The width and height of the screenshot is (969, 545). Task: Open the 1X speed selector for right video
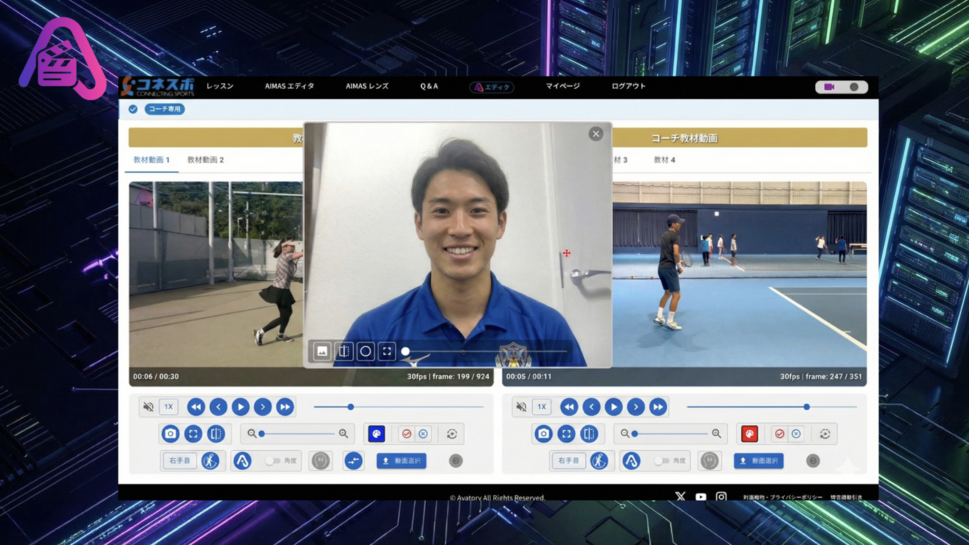tap(541, 407)
